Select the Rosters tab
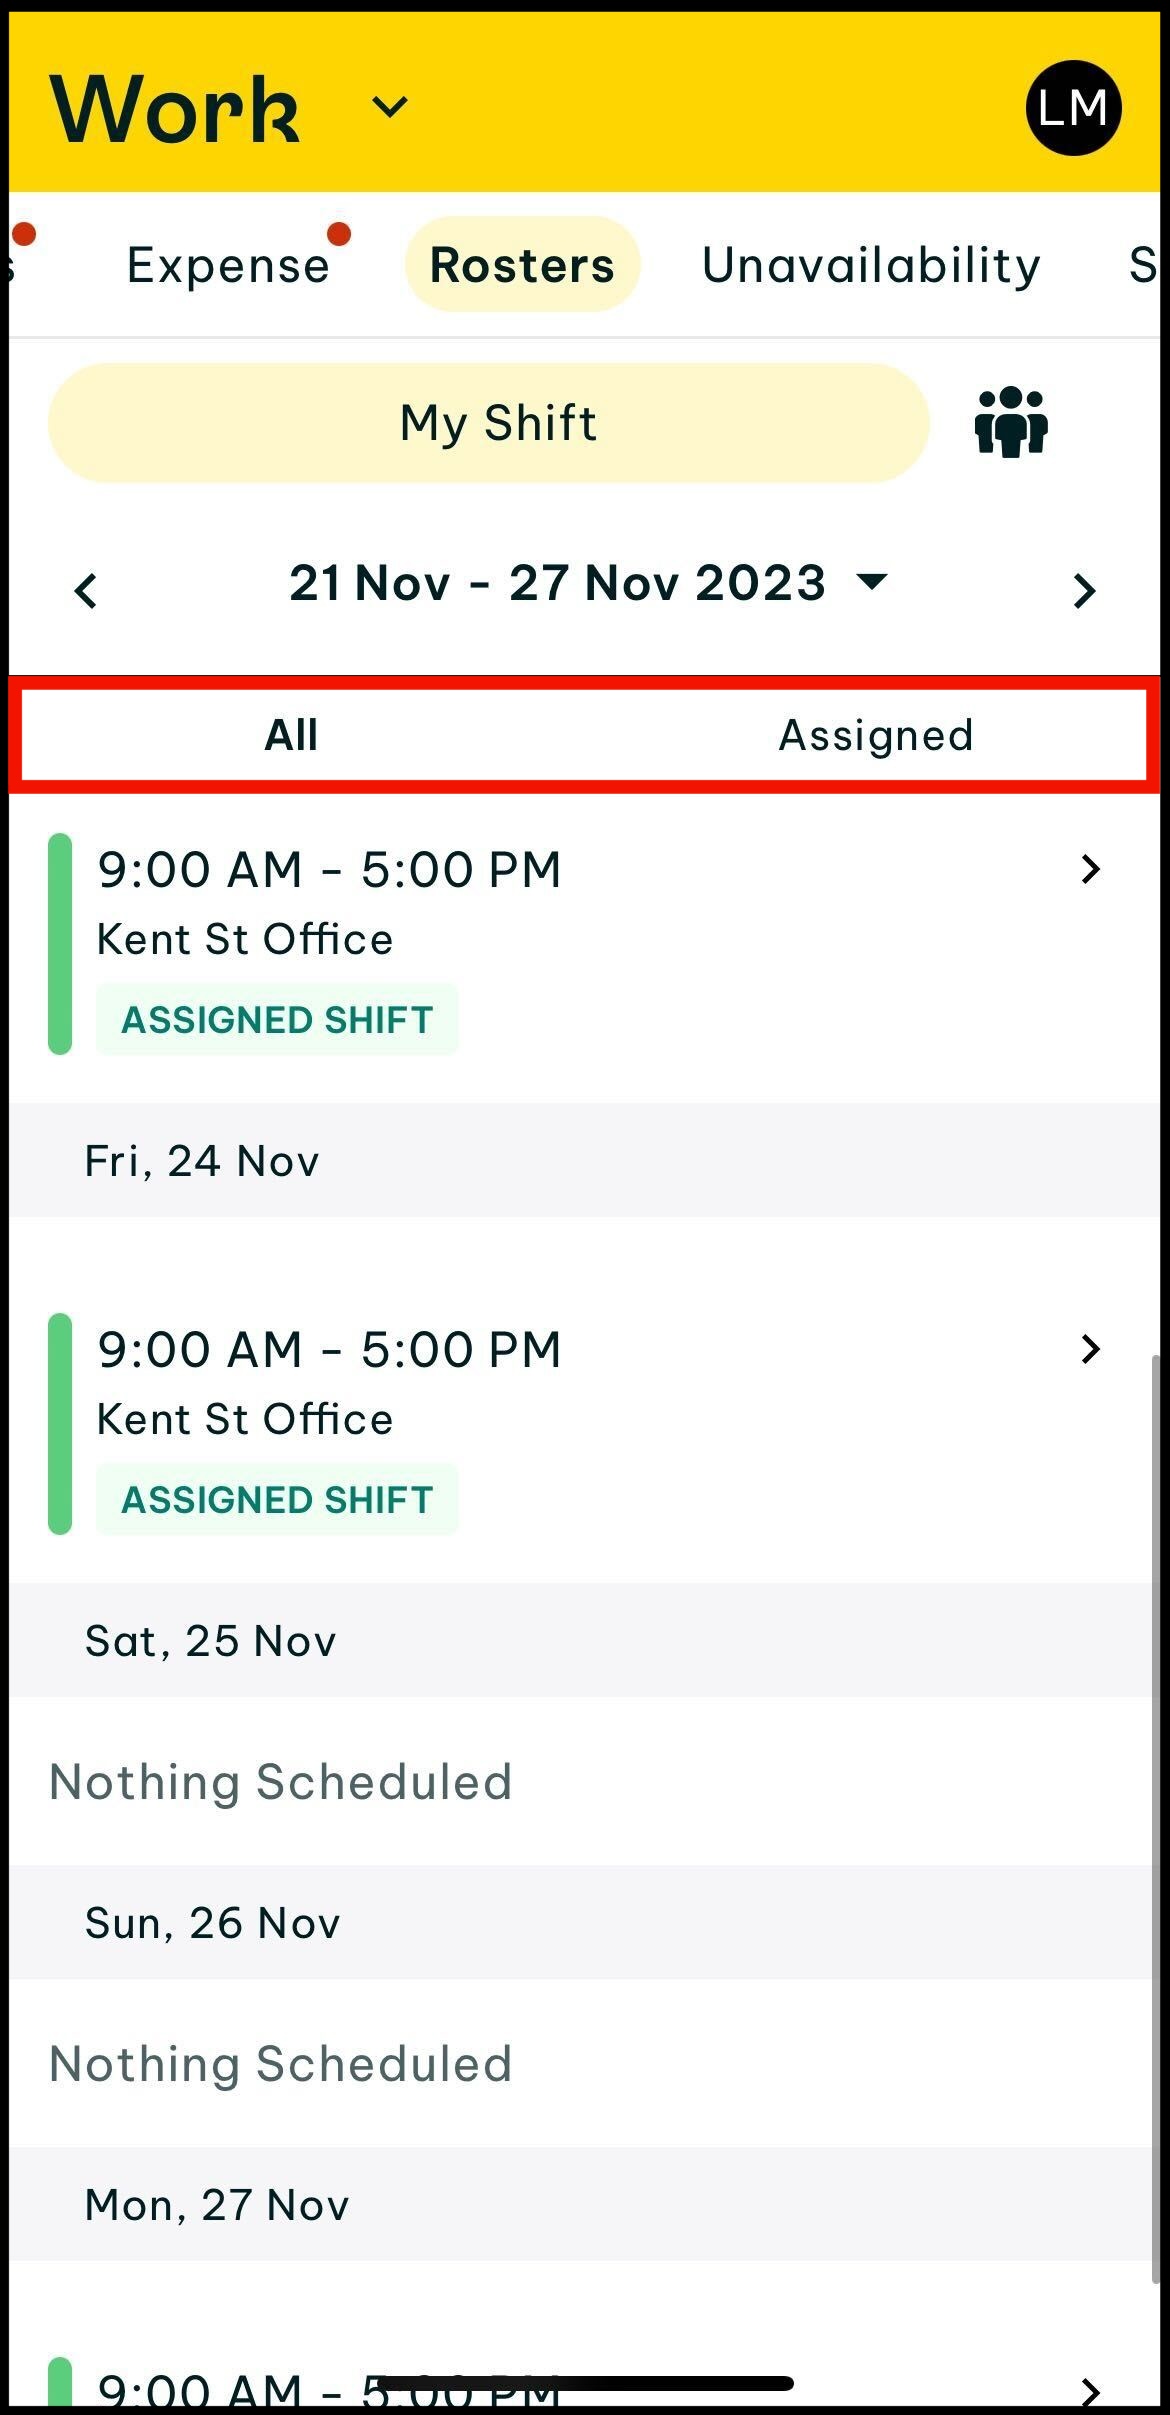Screen dimensions: 1170x2415 pos(522,265)
